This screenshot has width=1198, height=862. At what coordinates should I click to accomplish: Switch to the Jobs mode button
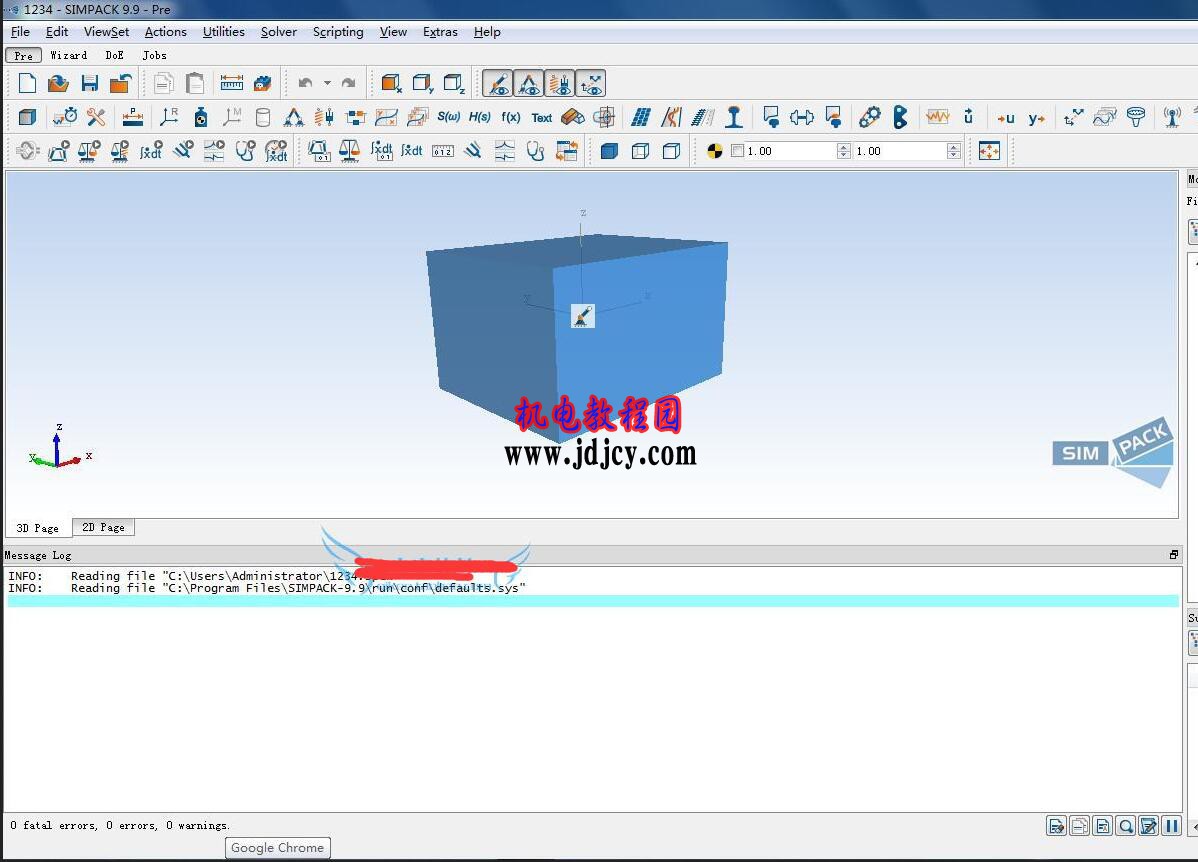tap(154, 55)
